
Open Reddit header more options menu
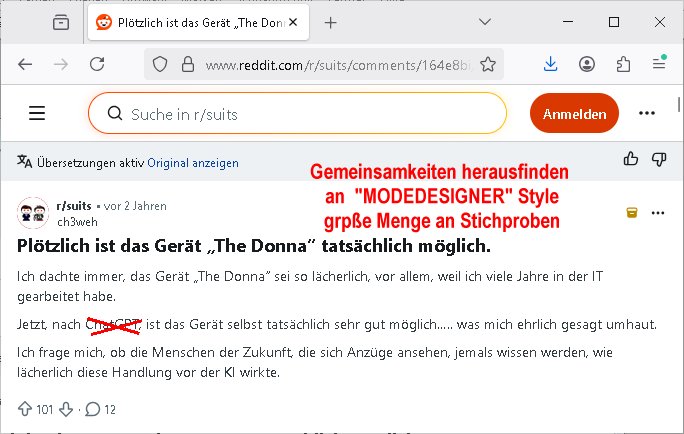(647, 113)
